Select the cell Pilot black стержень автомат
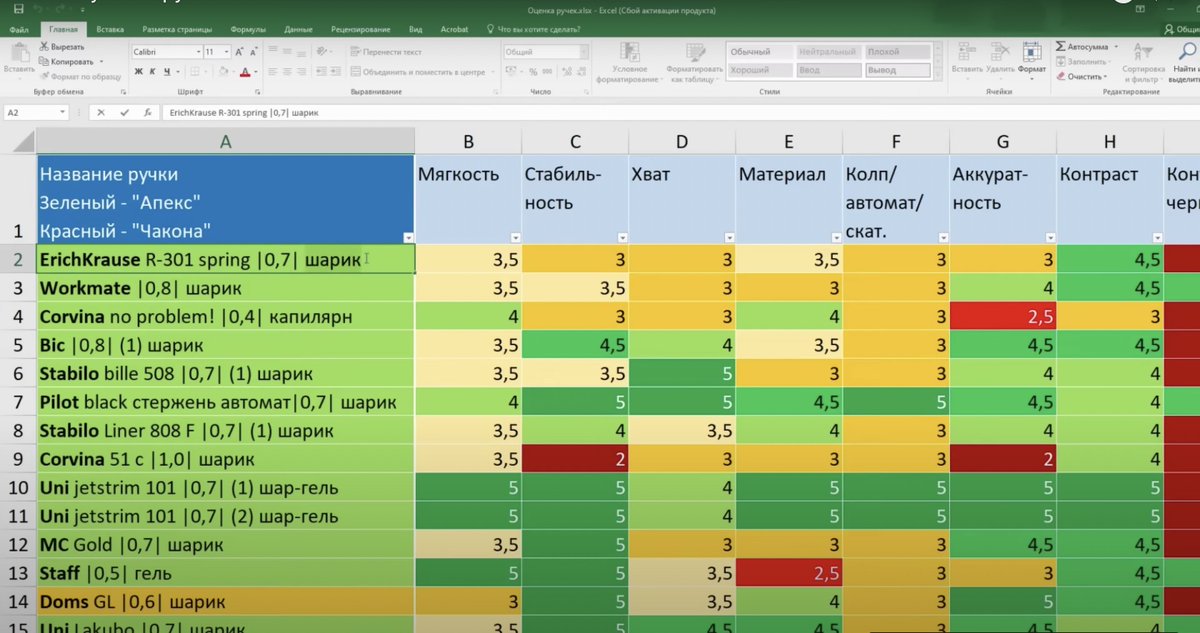Screen dimensions: 1200x633 (226, 403)
